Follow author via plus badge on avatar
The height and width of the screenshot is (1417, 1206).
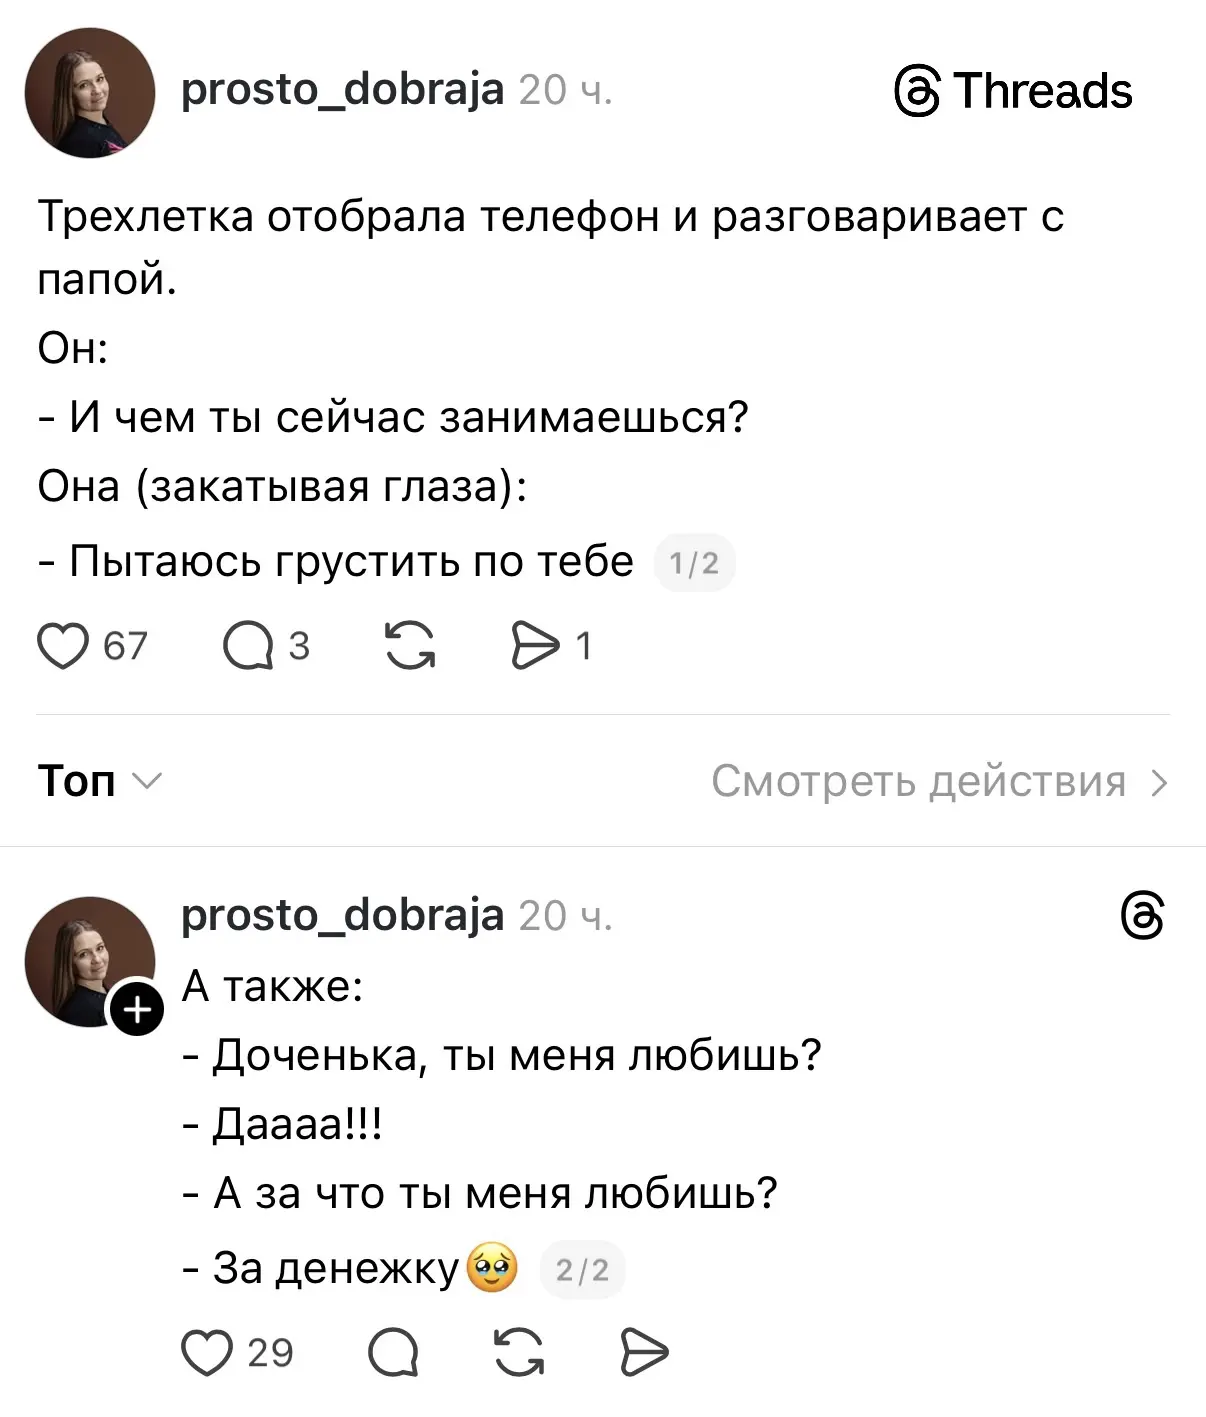click(136, 1010)
